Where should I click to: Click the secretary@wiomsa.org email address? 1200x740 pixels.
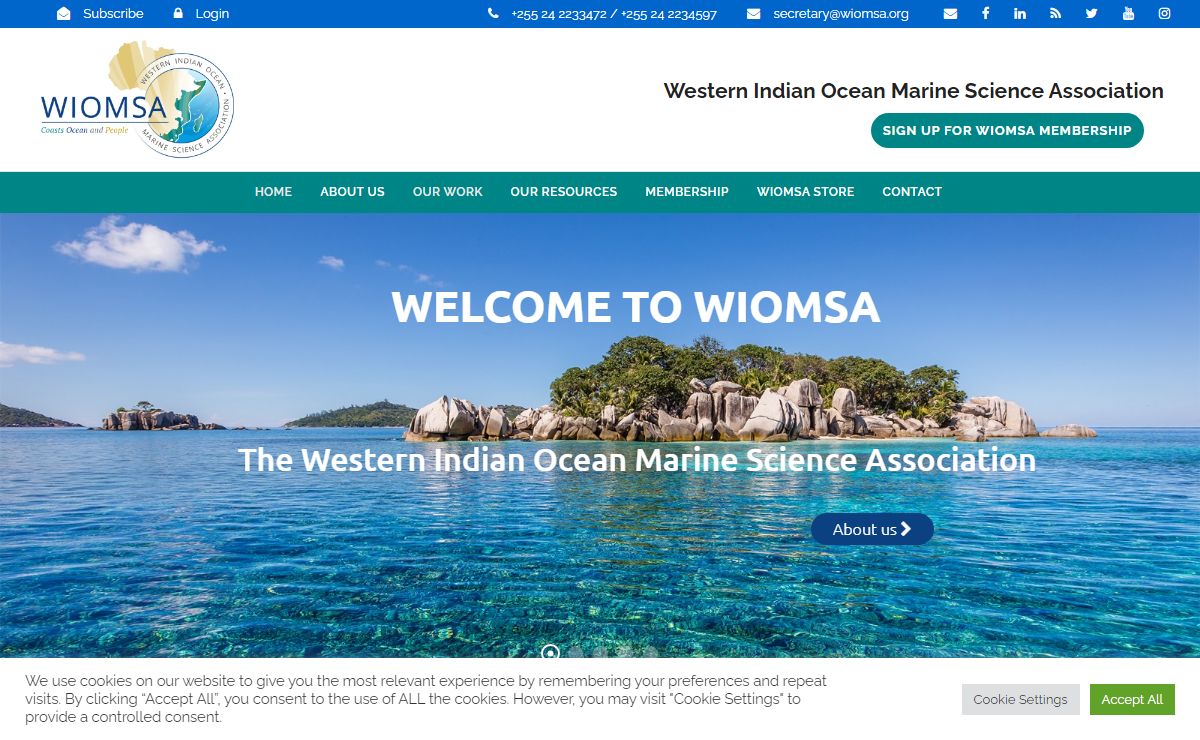[x=841, y=14]
